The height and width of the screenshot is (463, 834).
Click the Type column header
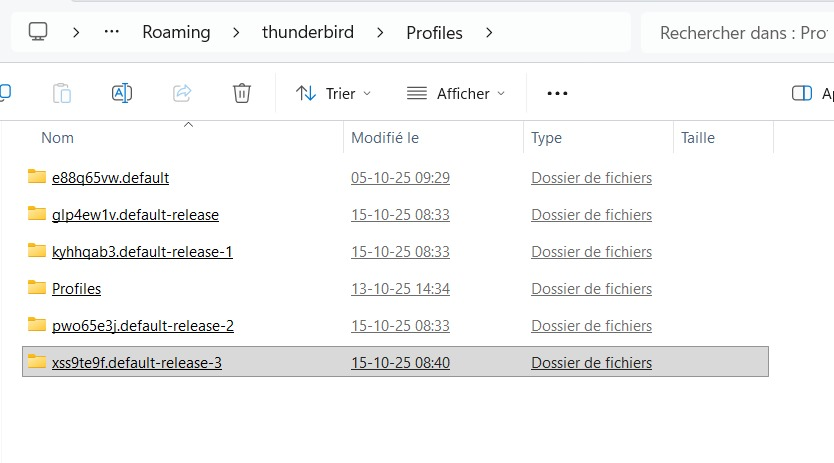click(x=546, y=138)
